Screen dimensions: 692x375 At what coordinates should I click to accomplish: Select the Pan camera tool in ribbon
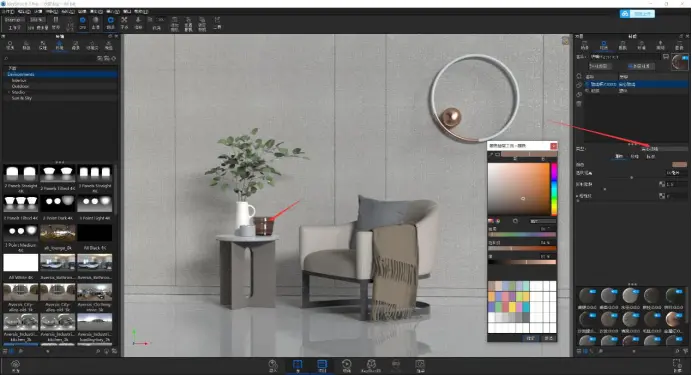[x=124, y=22]
